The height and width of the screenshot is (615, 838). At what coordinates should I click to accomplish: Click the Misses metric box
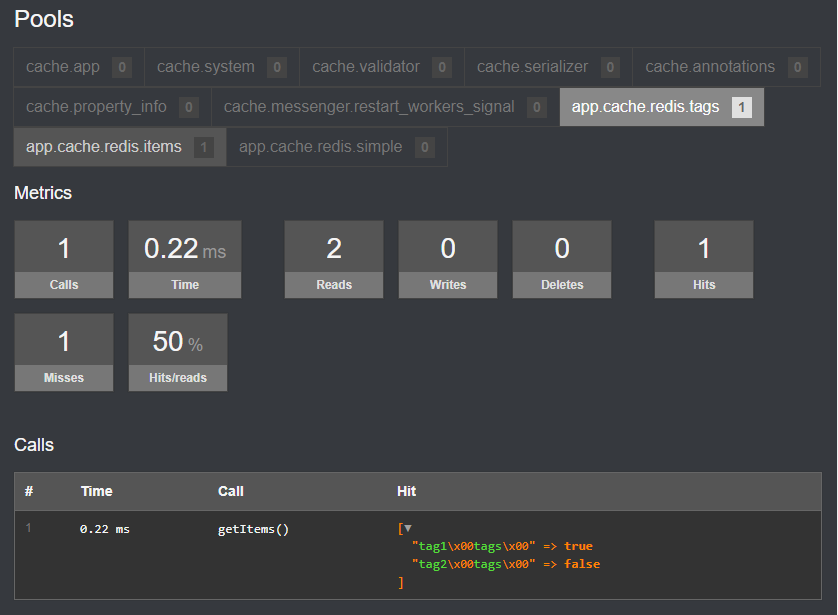click(x=64, y=352)
